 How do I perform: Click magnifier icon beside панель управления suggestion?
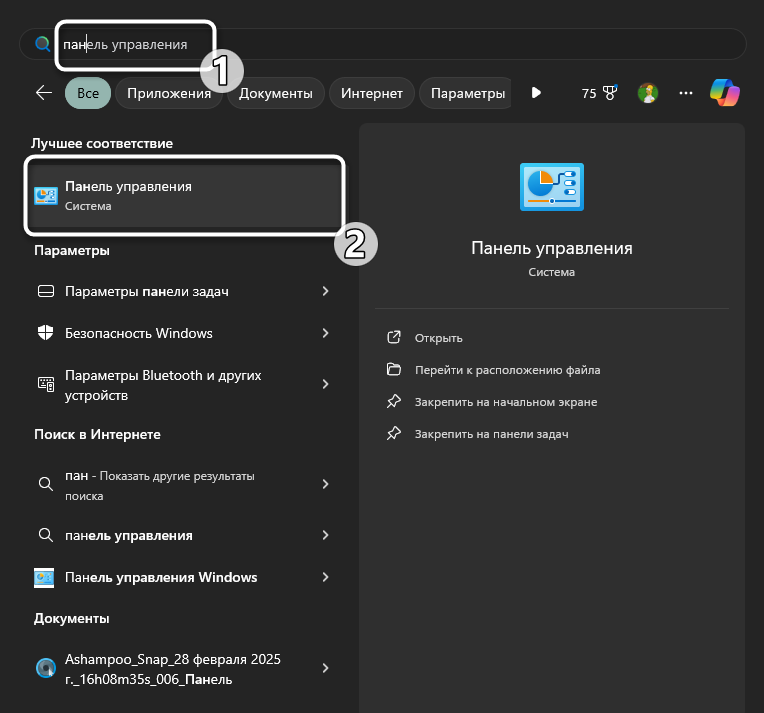pos(46,535)
